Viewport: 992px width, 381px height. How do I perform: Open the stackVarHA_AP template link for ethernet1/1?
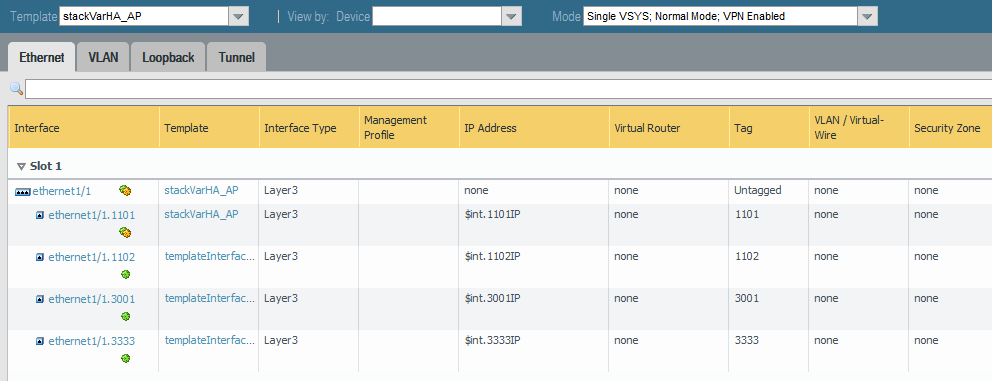tap(201, 190)
